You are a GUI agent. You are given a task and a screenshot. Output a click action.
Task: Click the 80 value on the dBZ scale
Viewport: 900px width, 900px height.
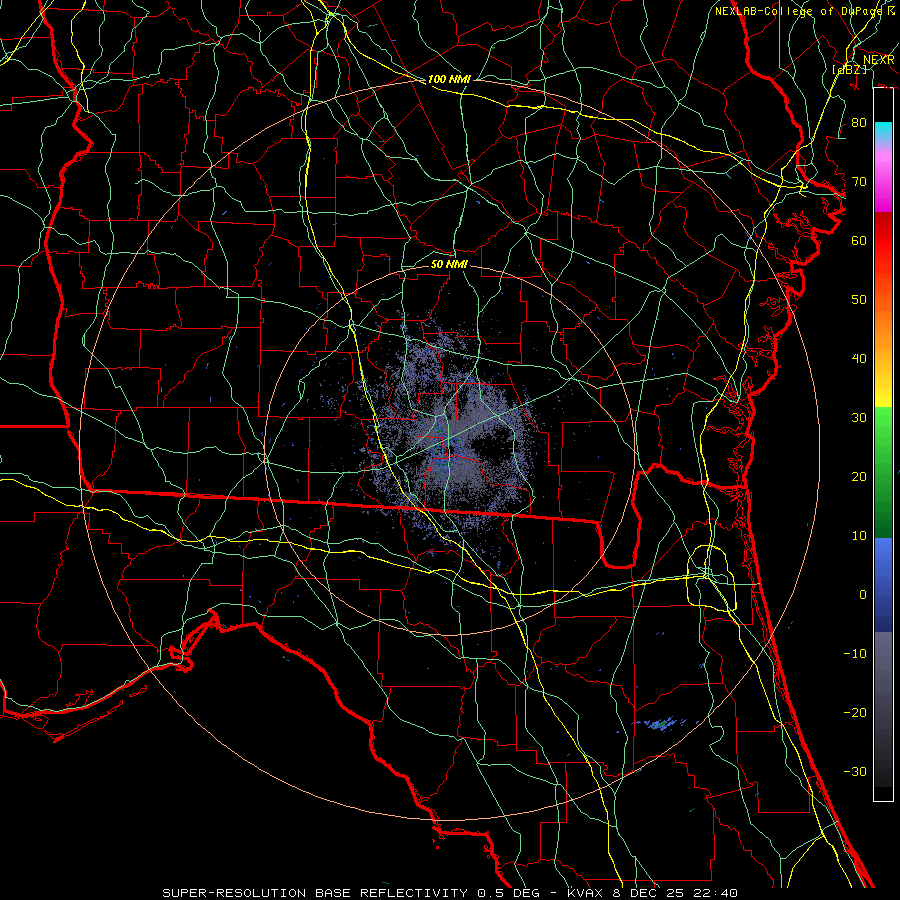pos(859,122)
